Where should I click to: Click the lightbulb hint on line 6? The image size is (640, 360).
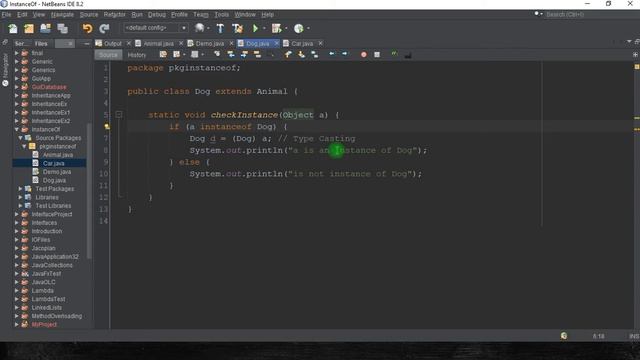pos(107,127)
